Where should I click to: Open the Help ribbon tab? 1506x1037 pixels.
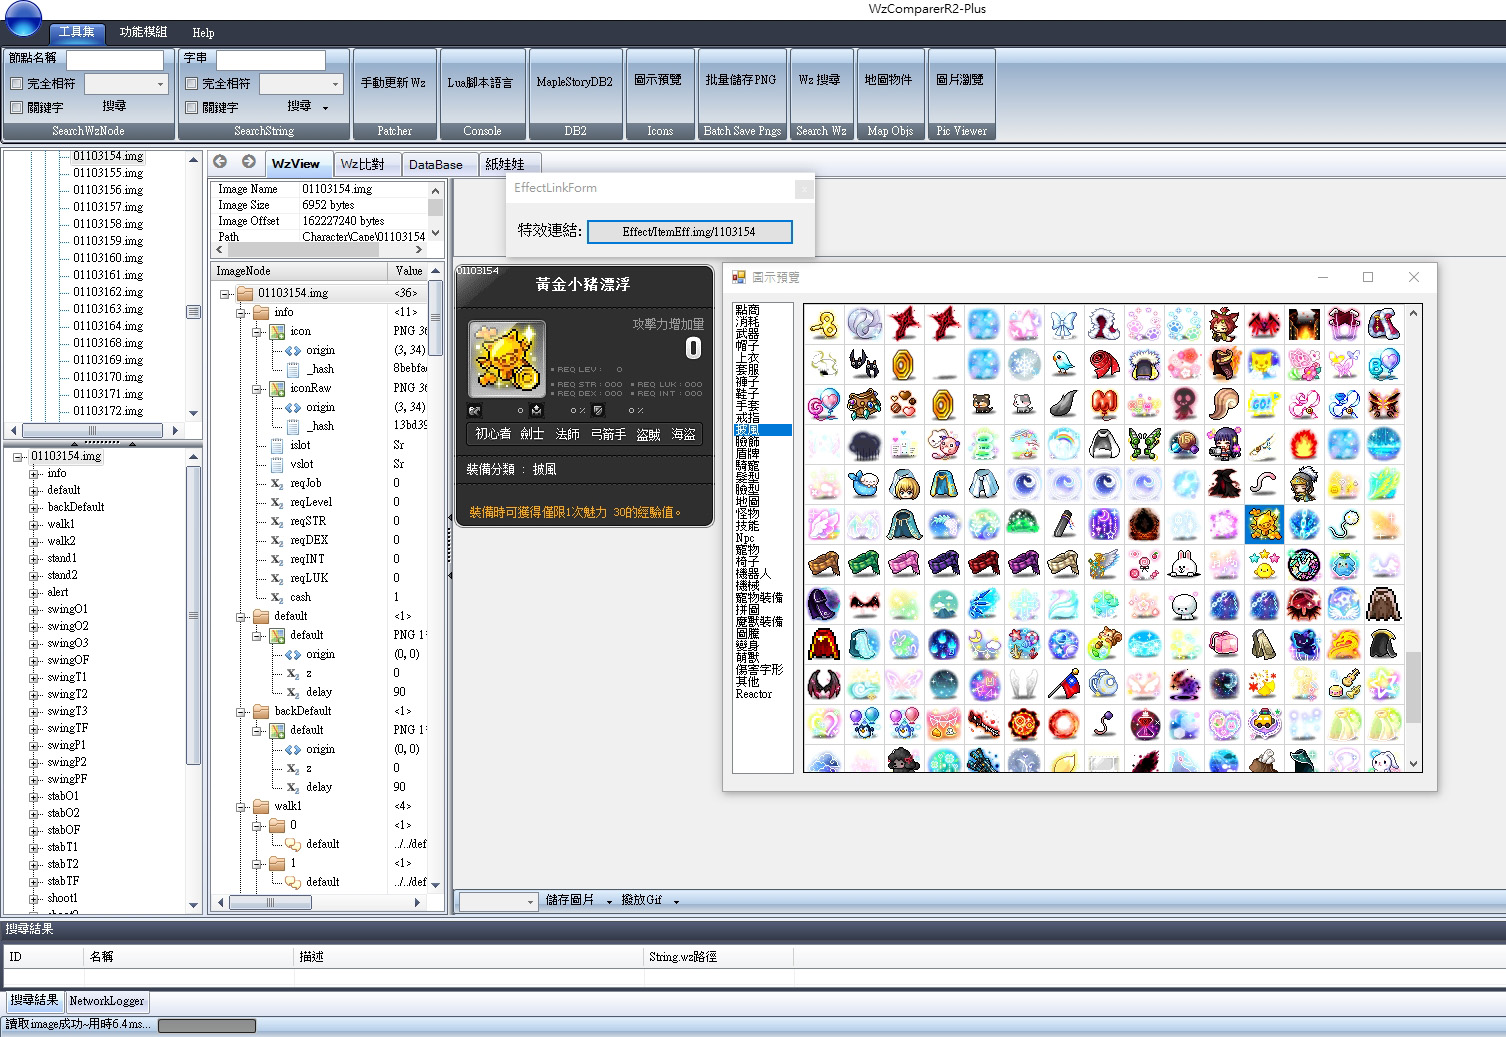tap(203, 32)
